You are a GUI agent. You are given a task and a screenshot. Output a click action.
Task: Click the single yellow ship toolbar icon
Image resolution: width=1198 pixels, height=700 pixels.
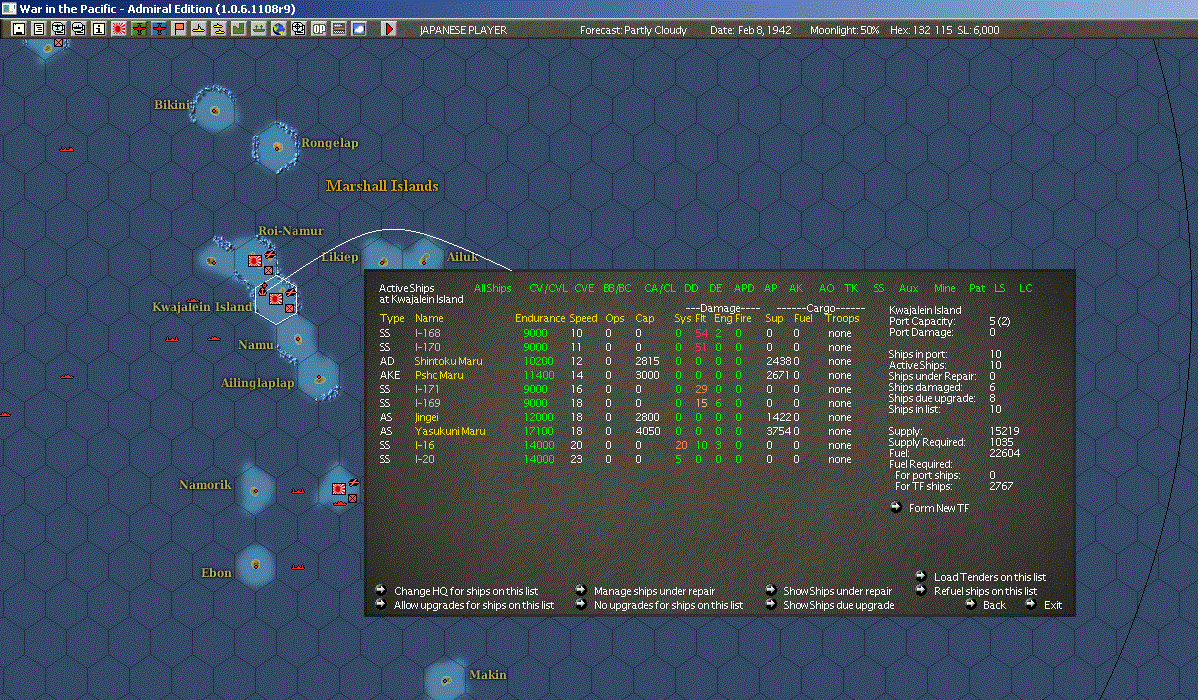(199, 29)
